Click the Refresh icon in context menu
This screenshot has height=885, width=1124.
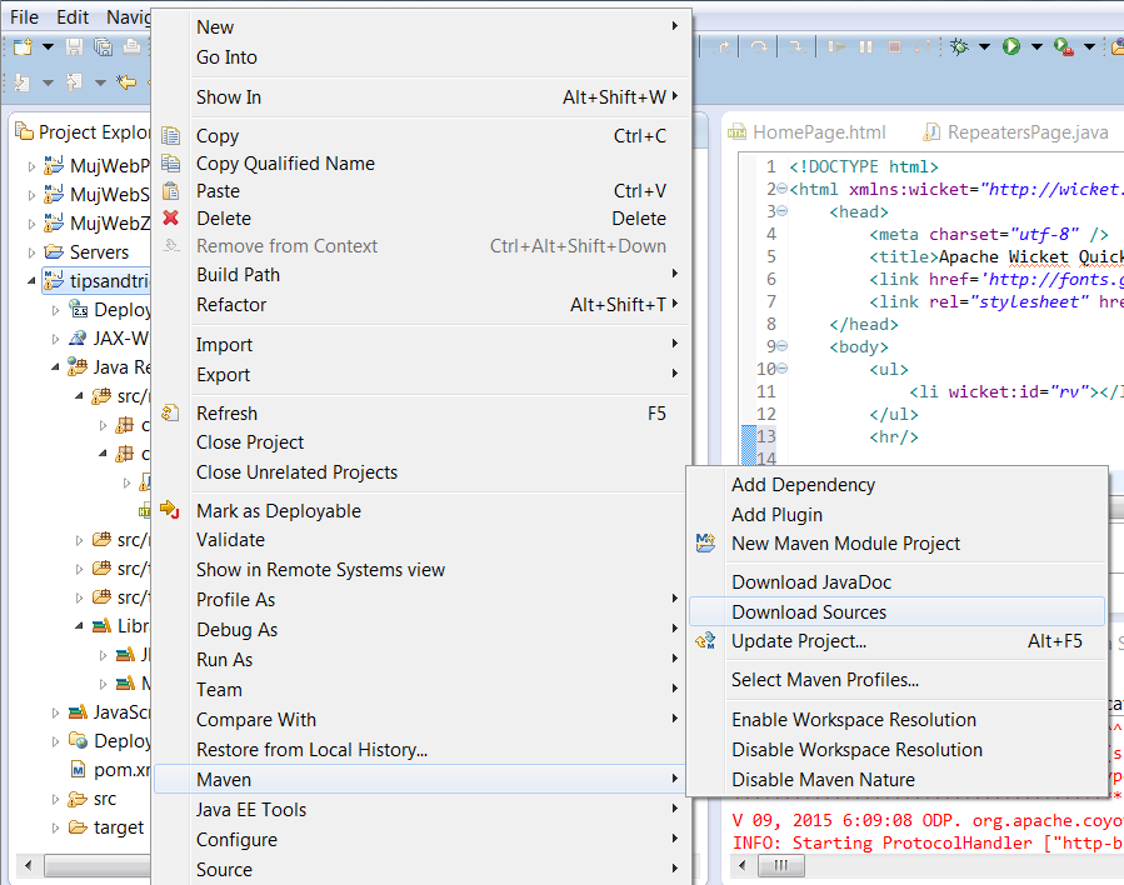click(x=171, y=413)
